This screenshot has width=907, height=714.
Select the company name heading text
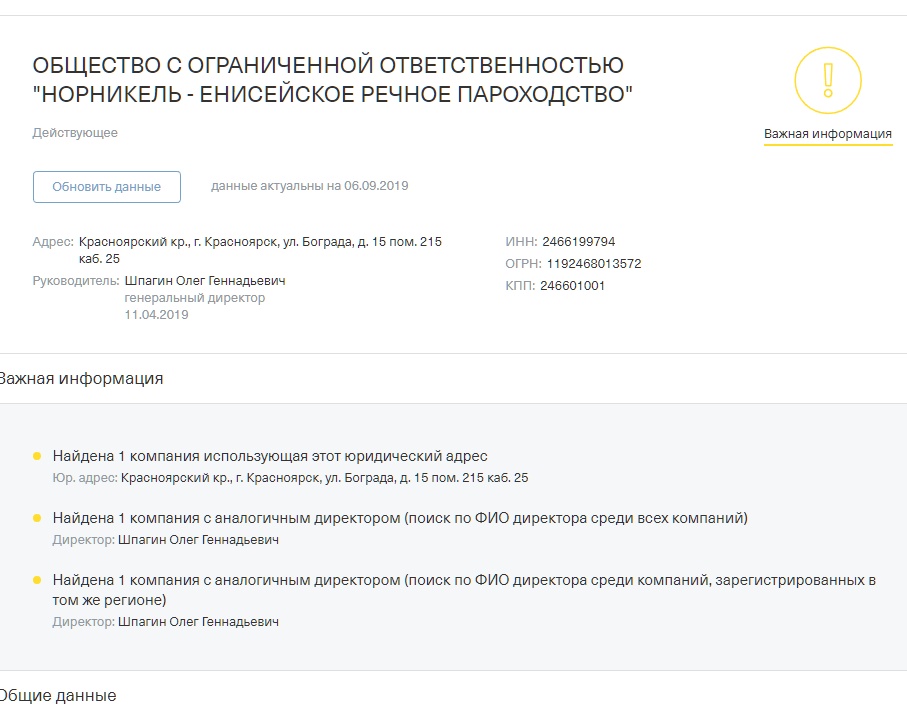pyautogui.click(x=333, y=80)
